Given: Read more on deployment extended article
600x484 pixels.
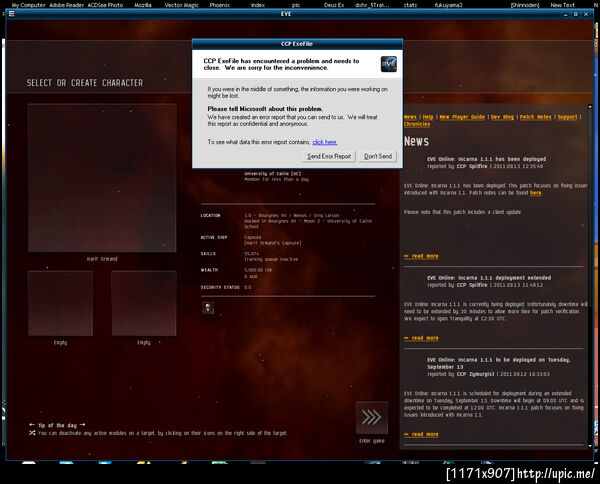Looking at the screenshot, I should click(x=421, y=338).
